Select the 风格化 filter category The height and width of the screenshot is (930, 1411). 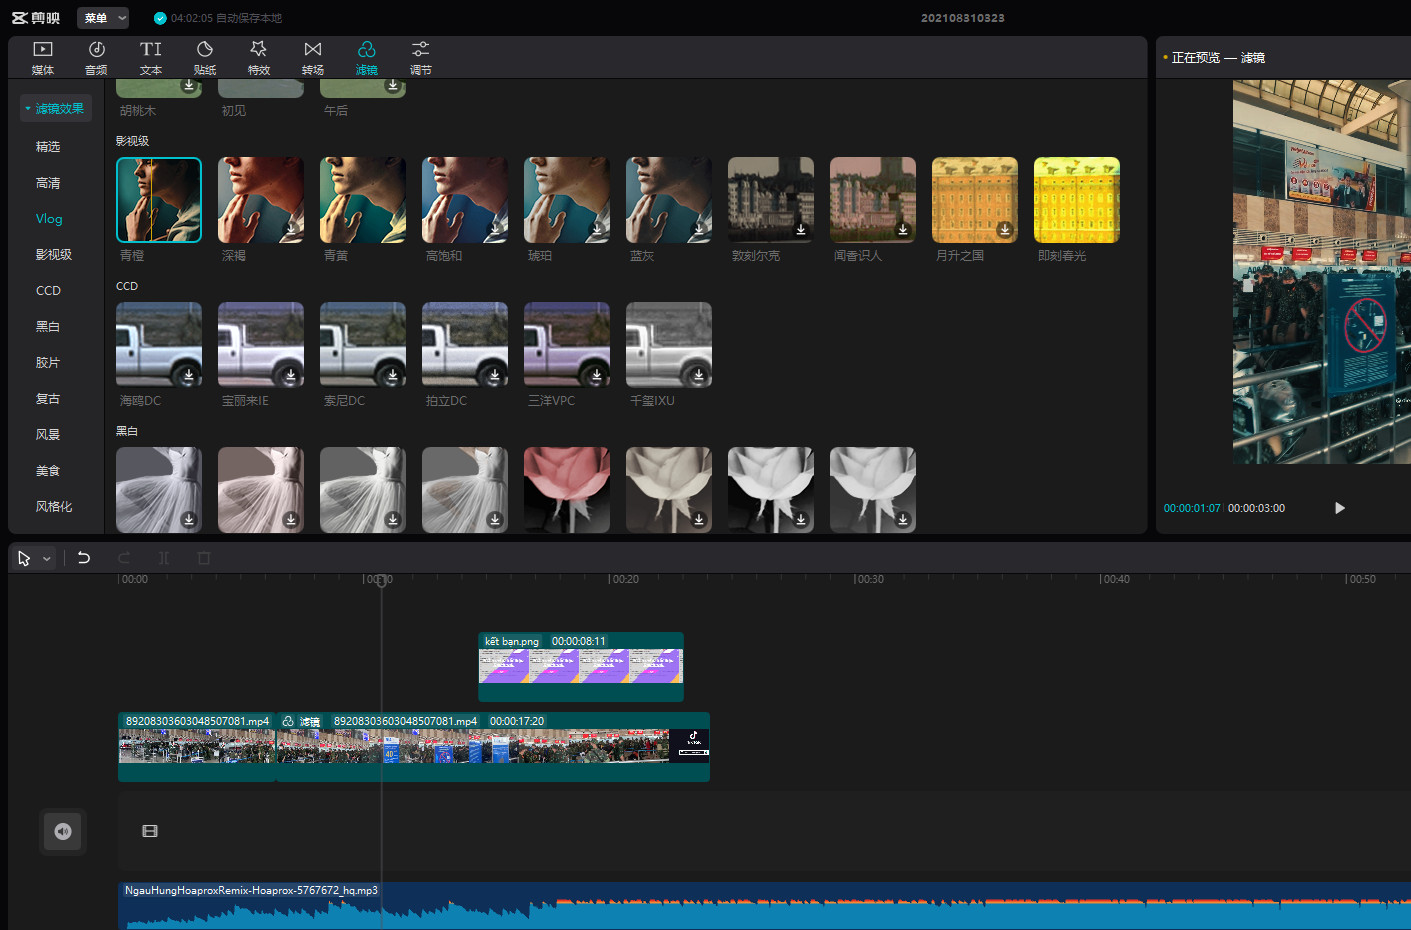click(54, 506)
